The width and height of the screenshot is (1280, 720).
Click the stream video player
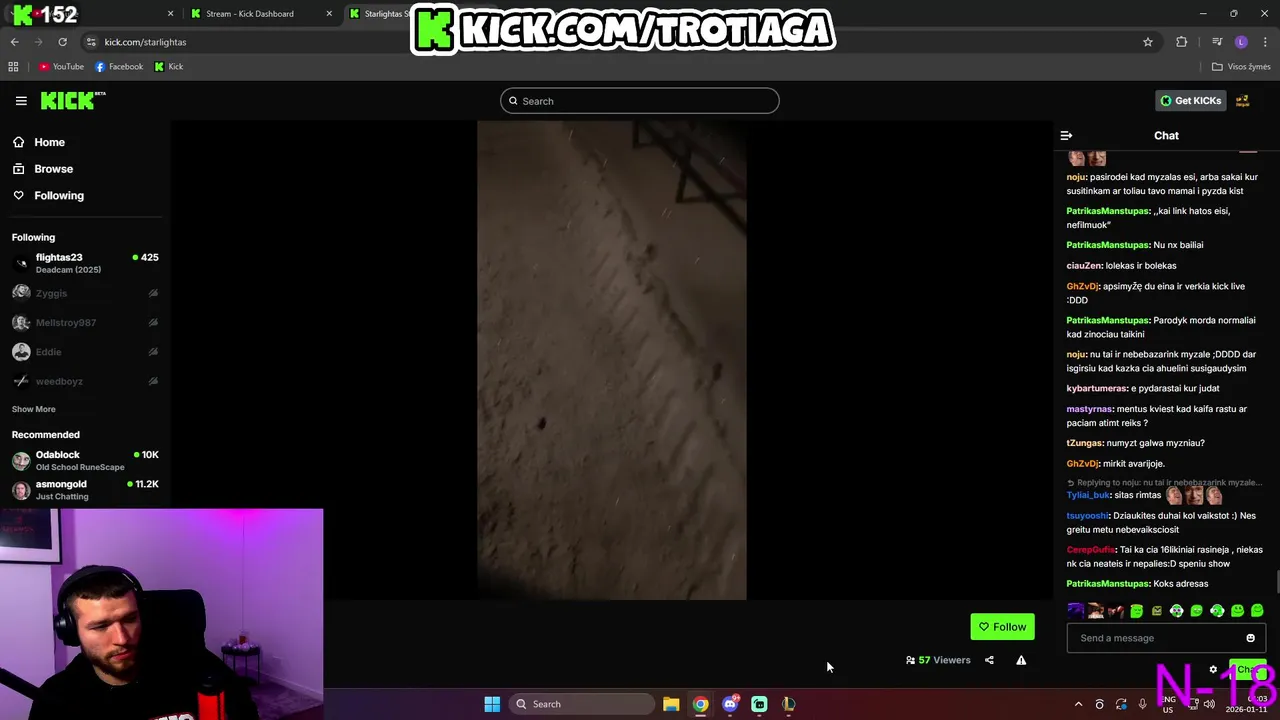tap(611, 360)
